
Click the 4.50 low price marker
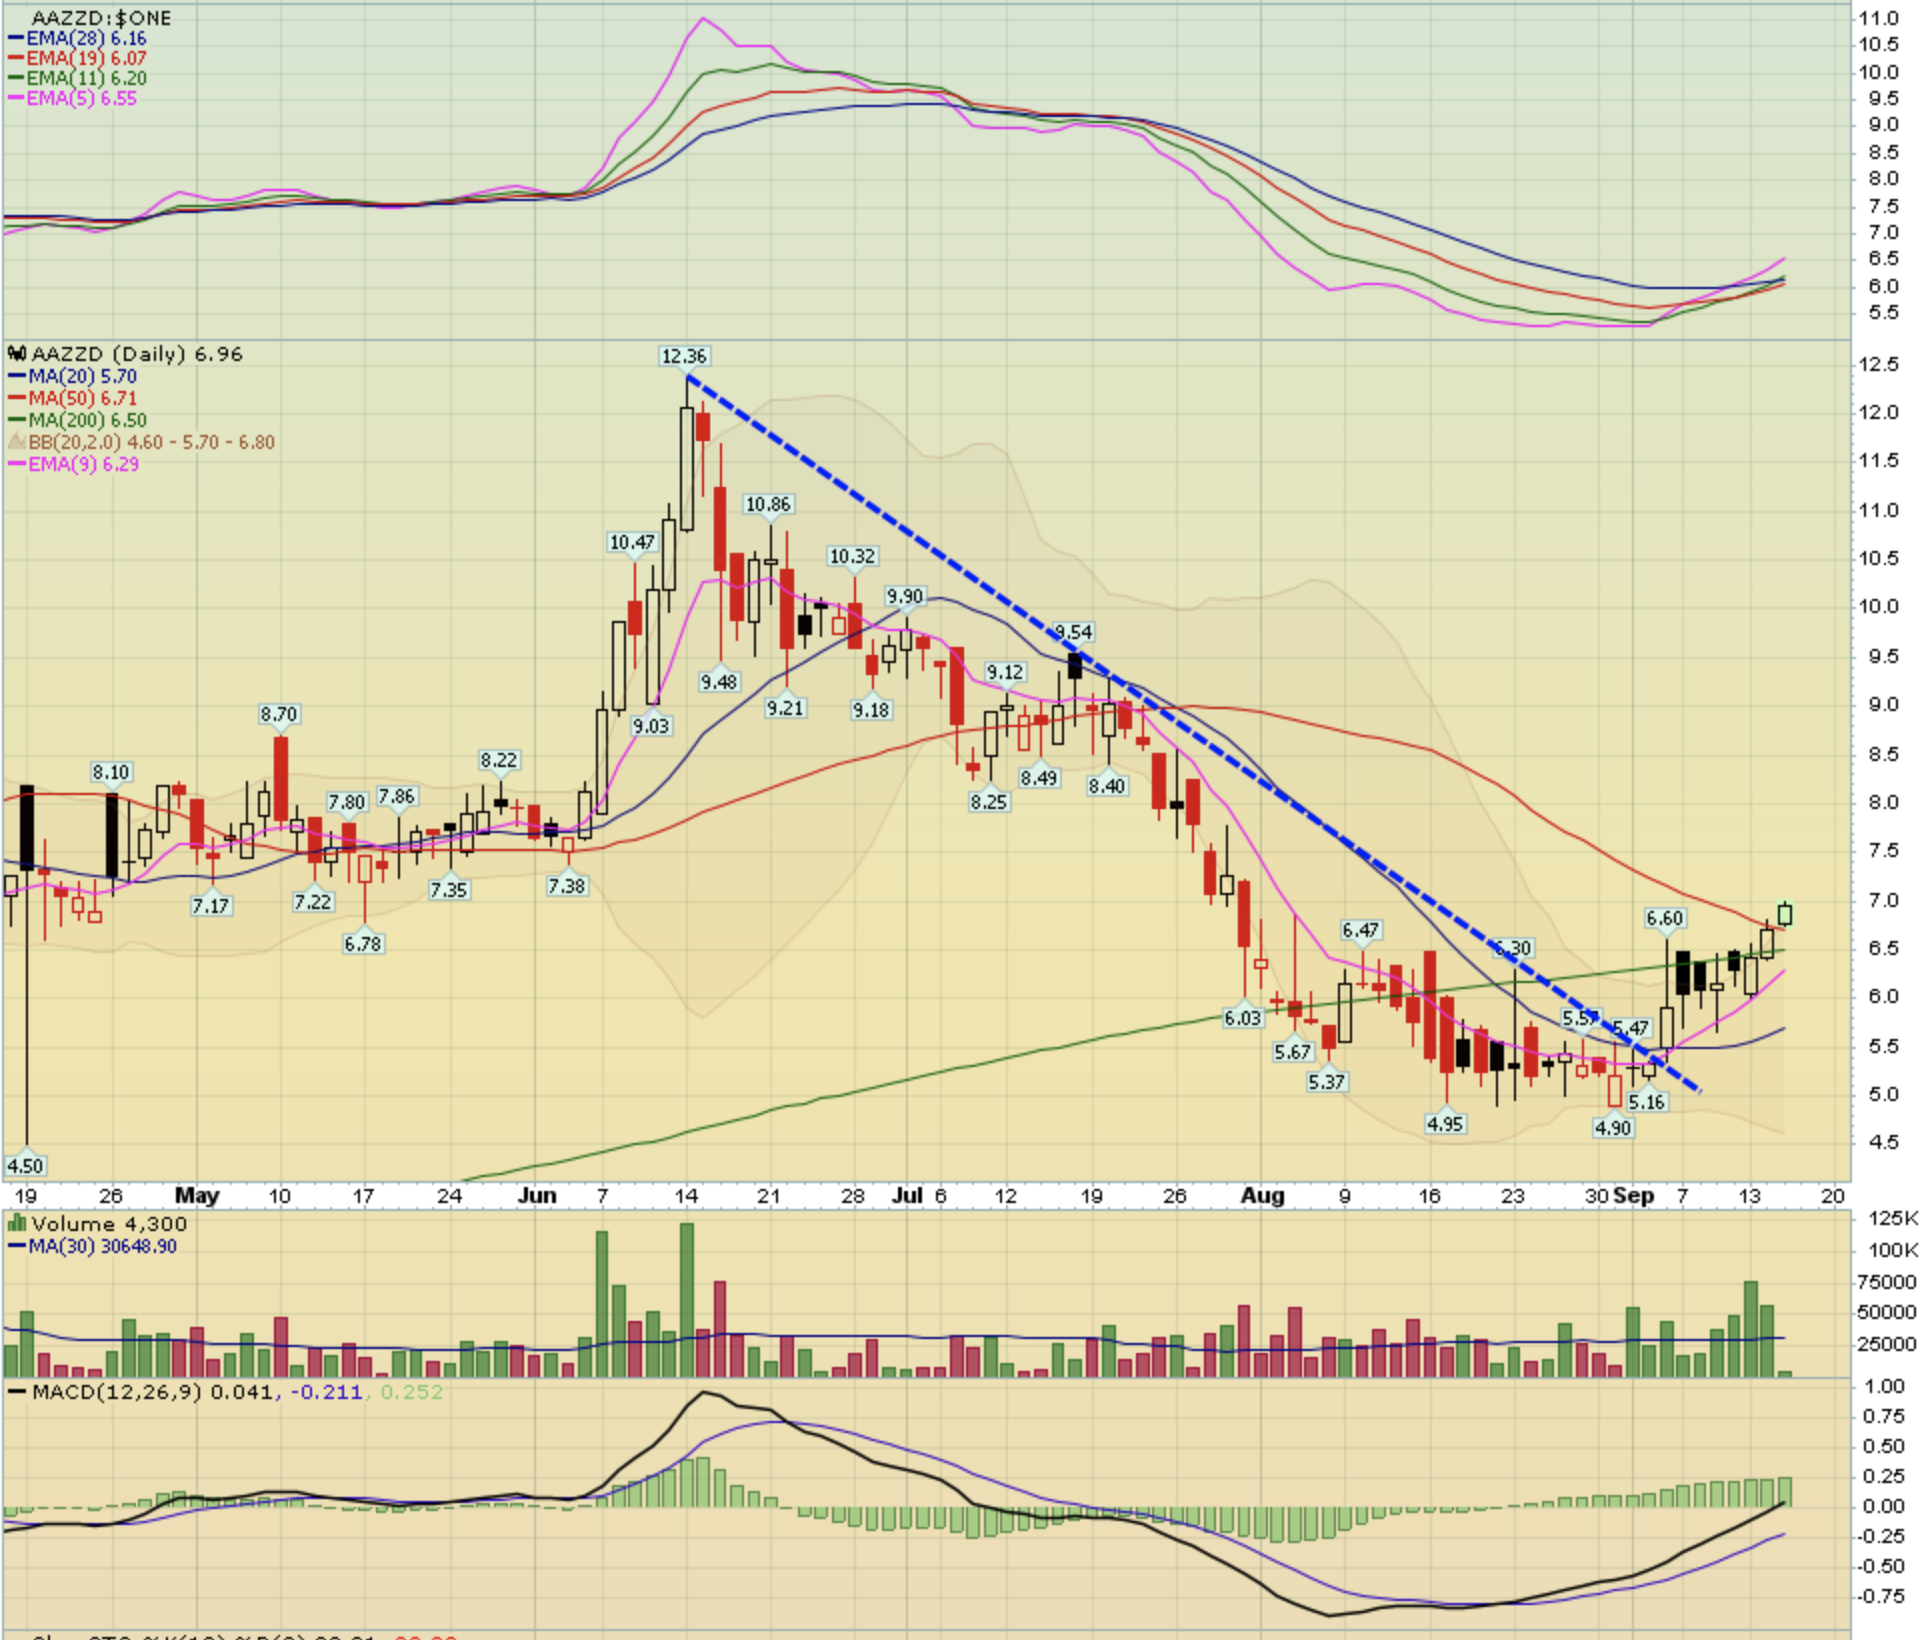pyautogui.click(x=25, y=1167)
